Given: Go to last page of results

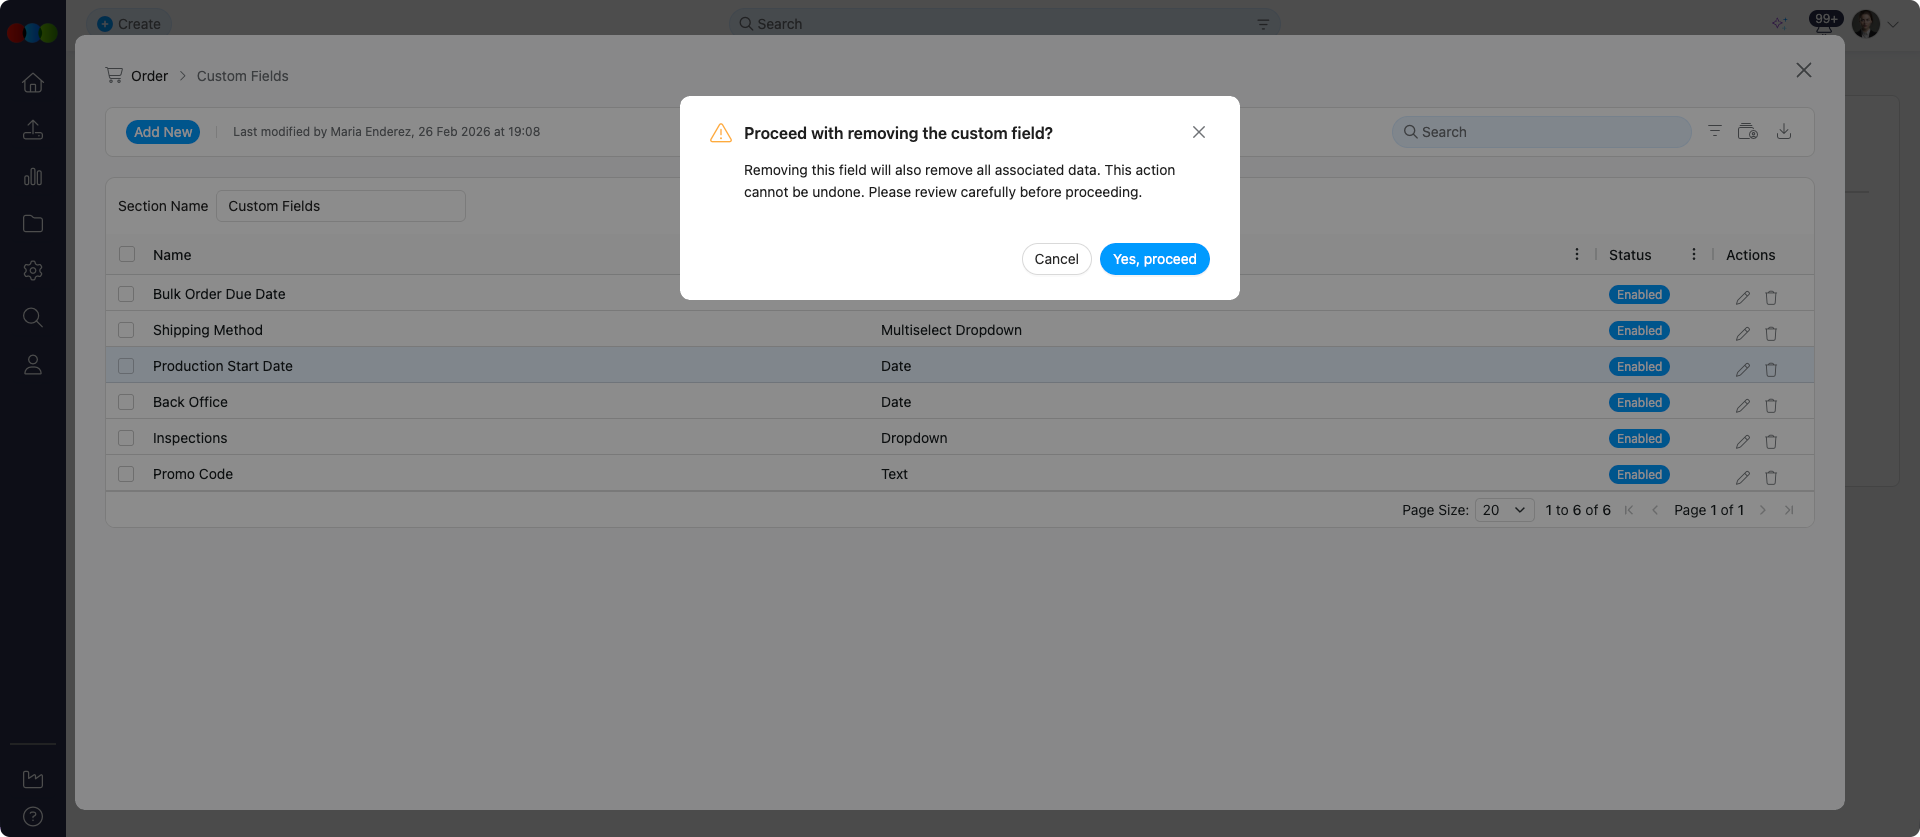Looking at the screenshot, I should 1789,510.
